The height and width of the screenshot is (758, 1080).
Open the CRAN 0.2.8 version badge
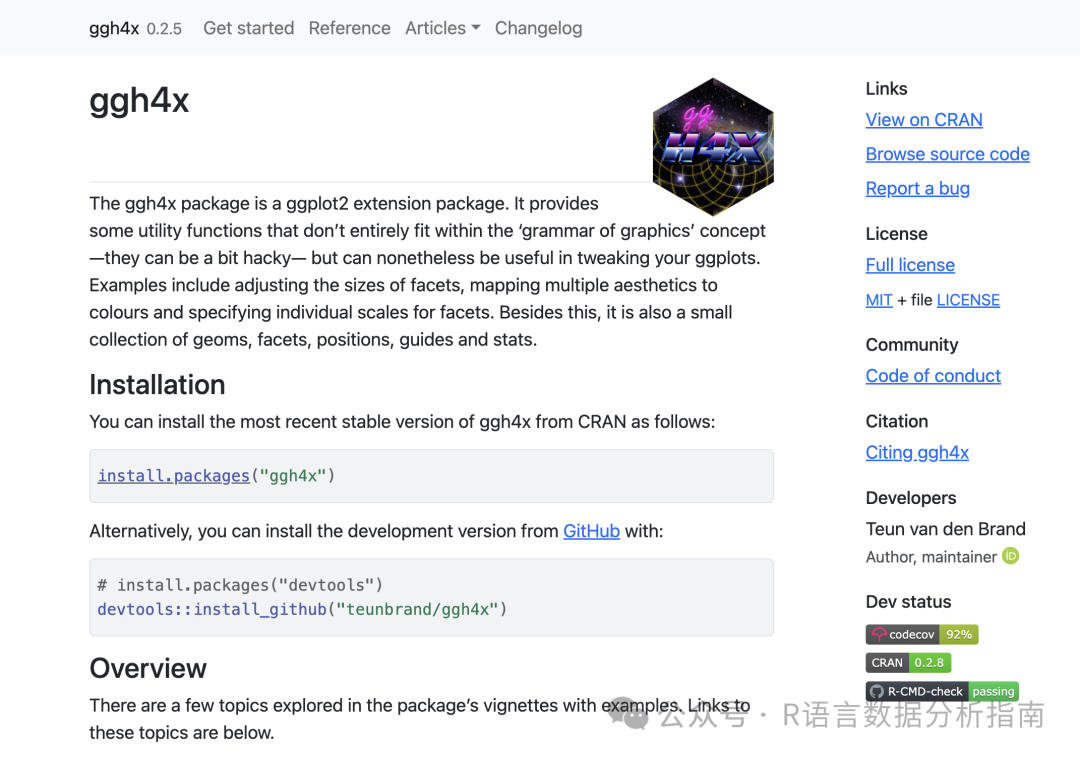coord(907,662)
